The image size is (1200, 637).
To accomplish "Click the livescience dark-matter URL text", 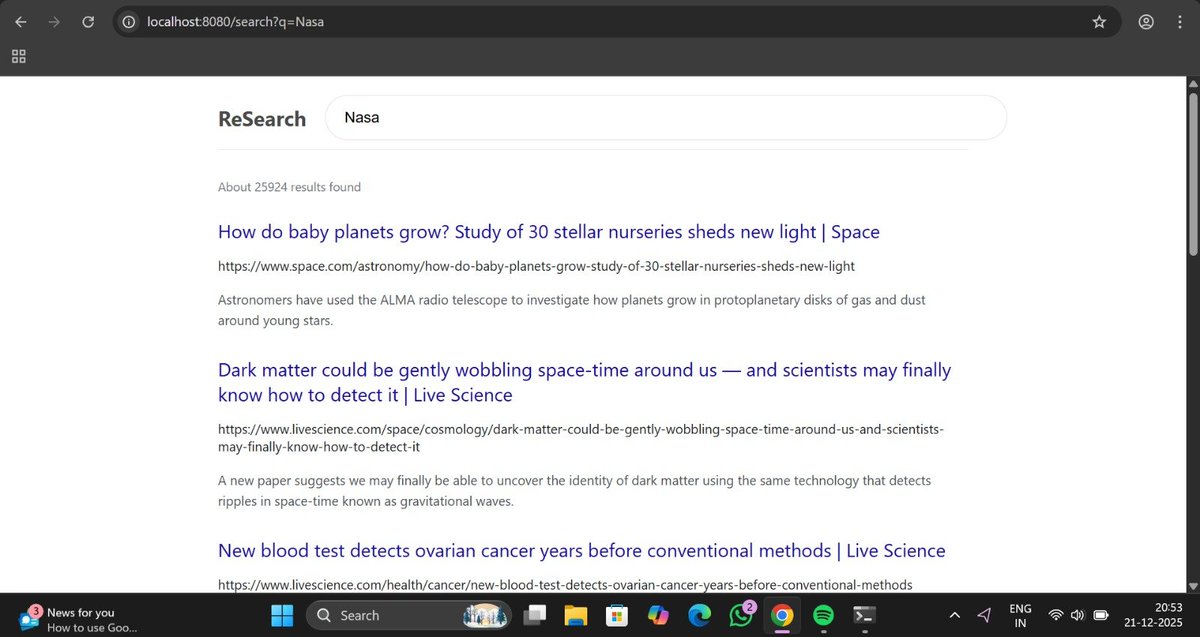I will click(581, 438).
